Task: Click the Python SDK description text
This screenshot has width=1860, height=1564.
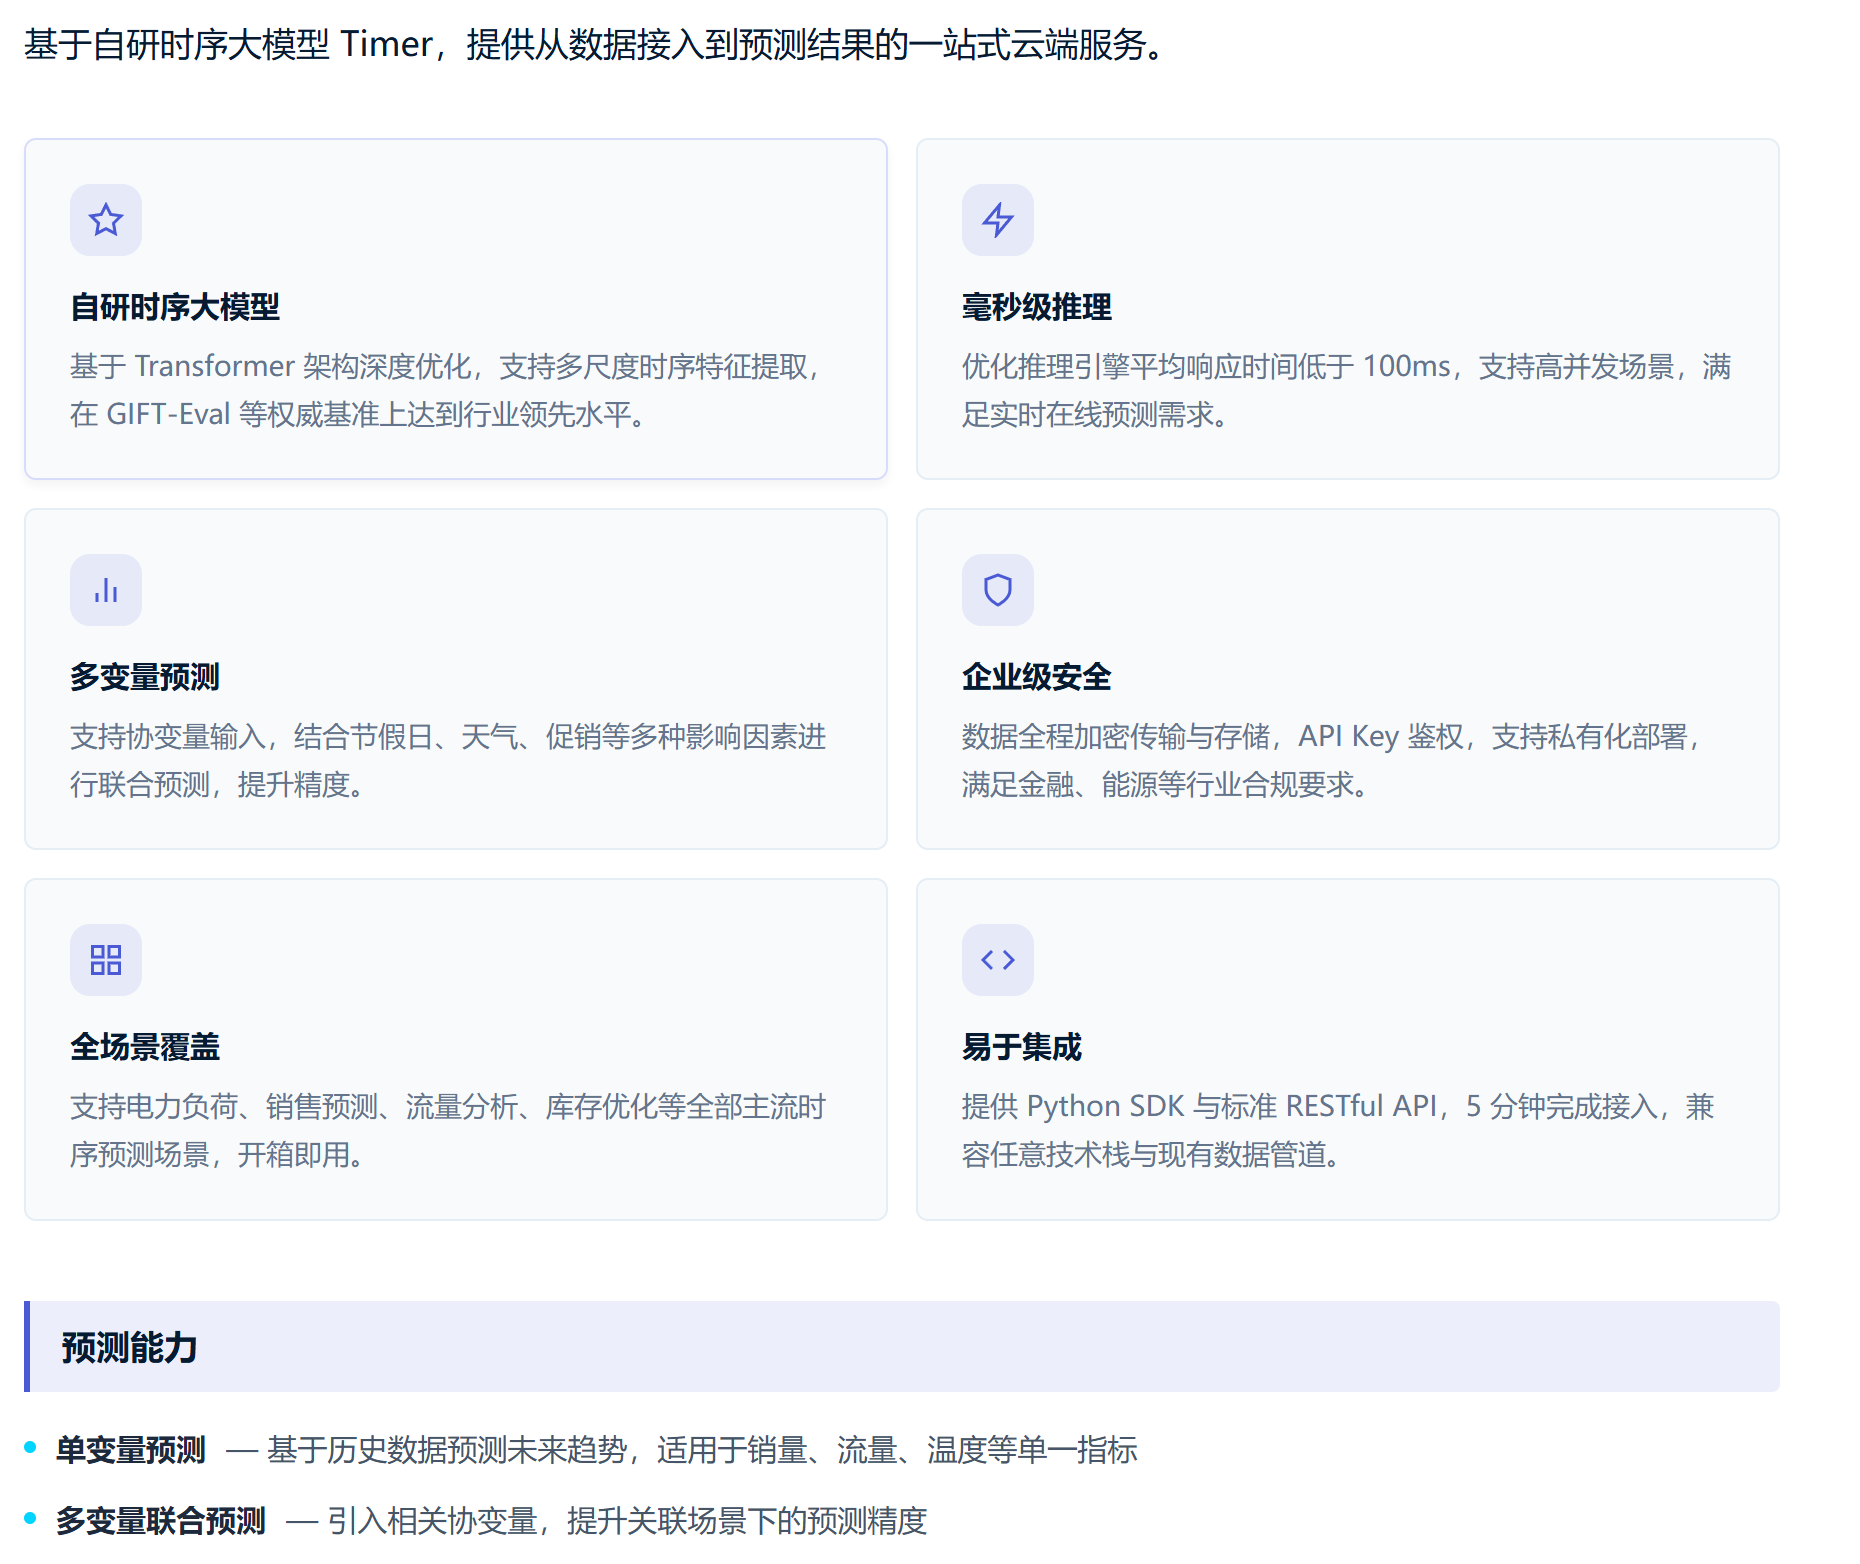Action: [x=1338, y=1130]
